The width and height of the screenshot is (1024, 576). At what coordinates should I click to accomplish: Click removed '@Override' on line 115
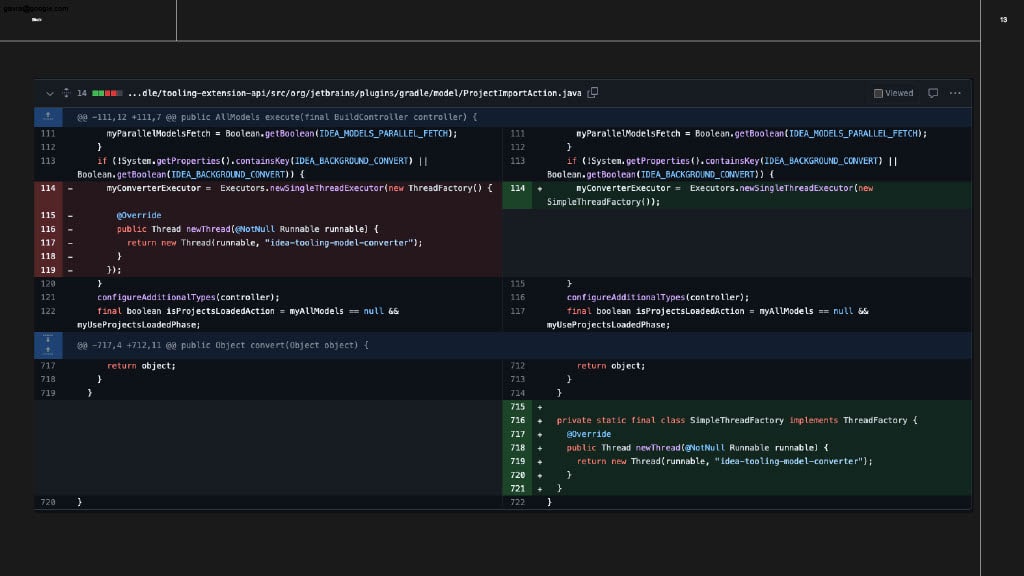139,216
